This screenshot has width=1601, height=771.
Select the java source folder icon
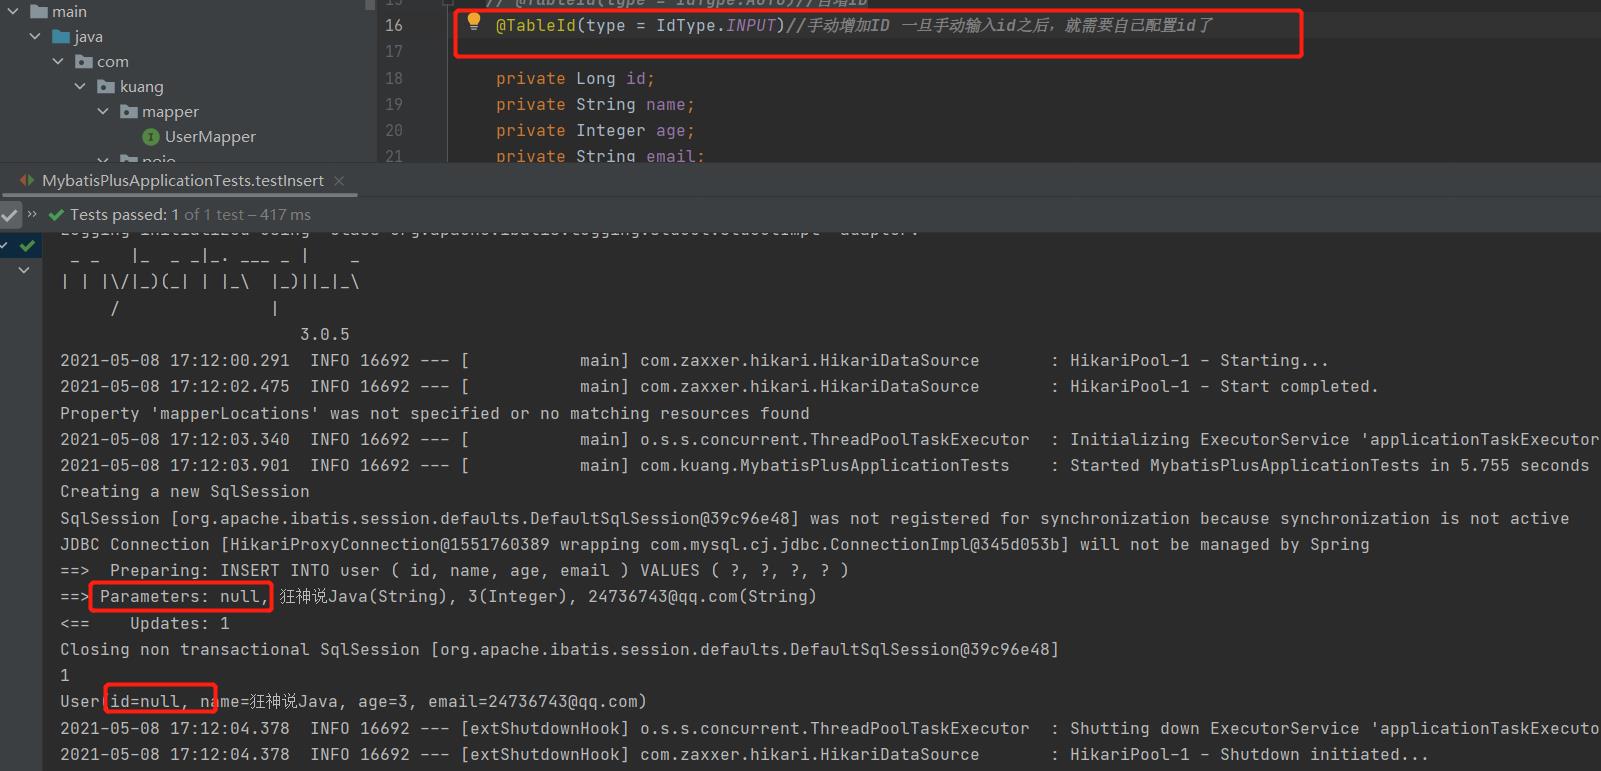tap(61, 36)
